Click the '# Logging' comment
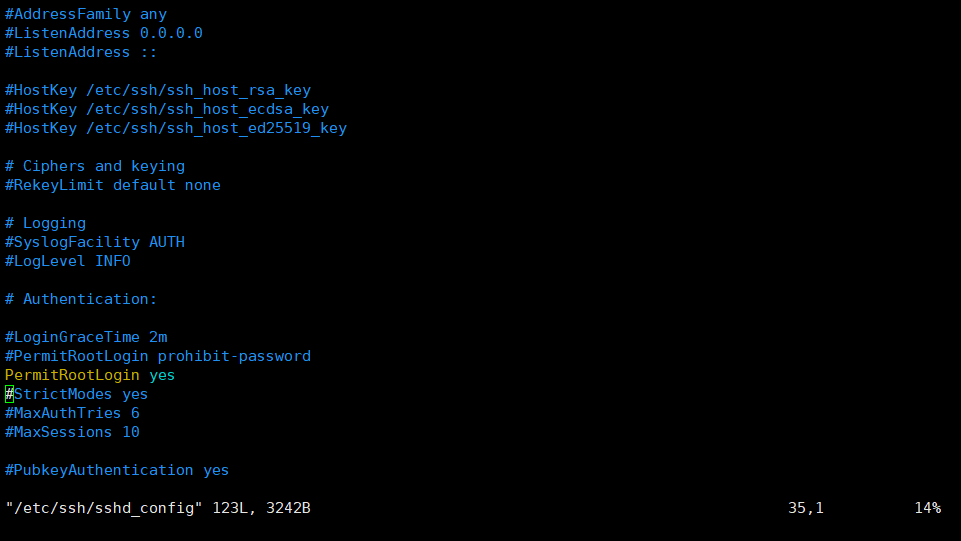 [46, 223]
